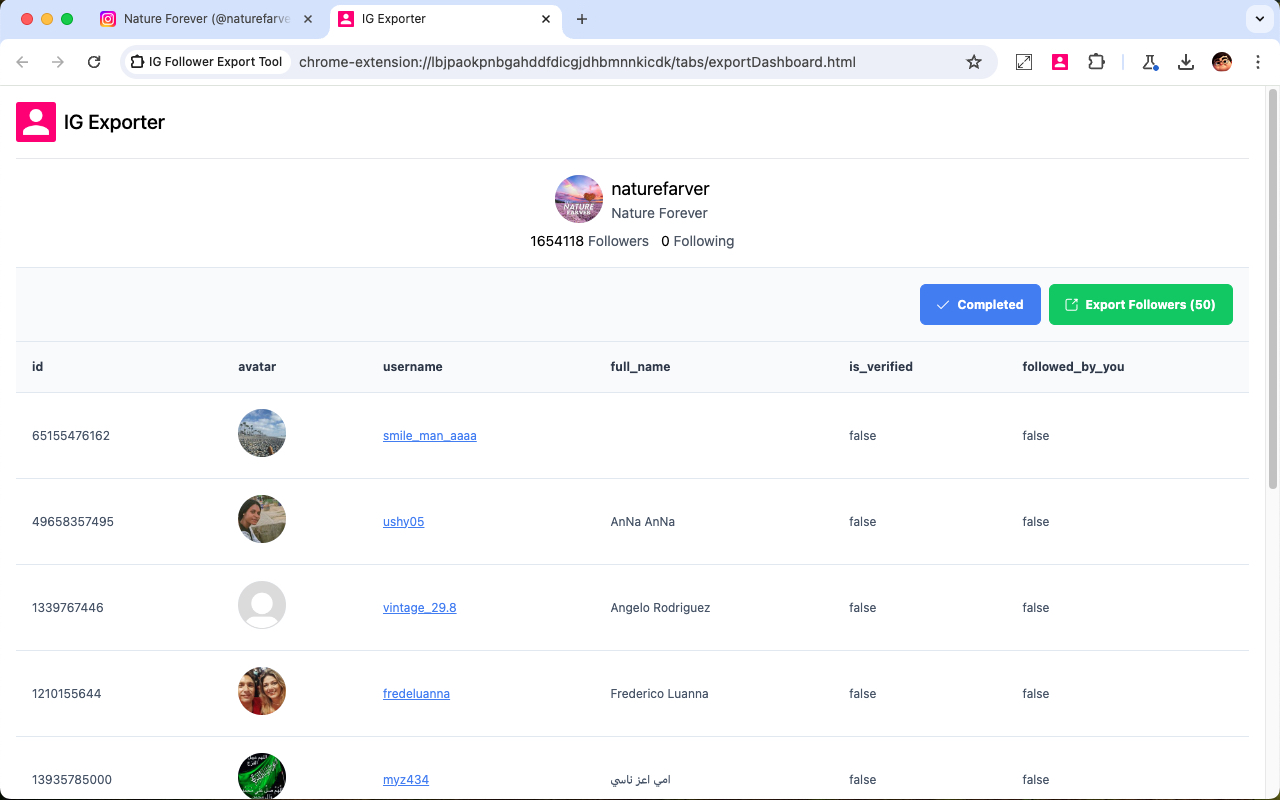Close the Nature Forever Instagram tab
Image resolution: width=1280 pixels, height=800 pixels.
[308, 19]
